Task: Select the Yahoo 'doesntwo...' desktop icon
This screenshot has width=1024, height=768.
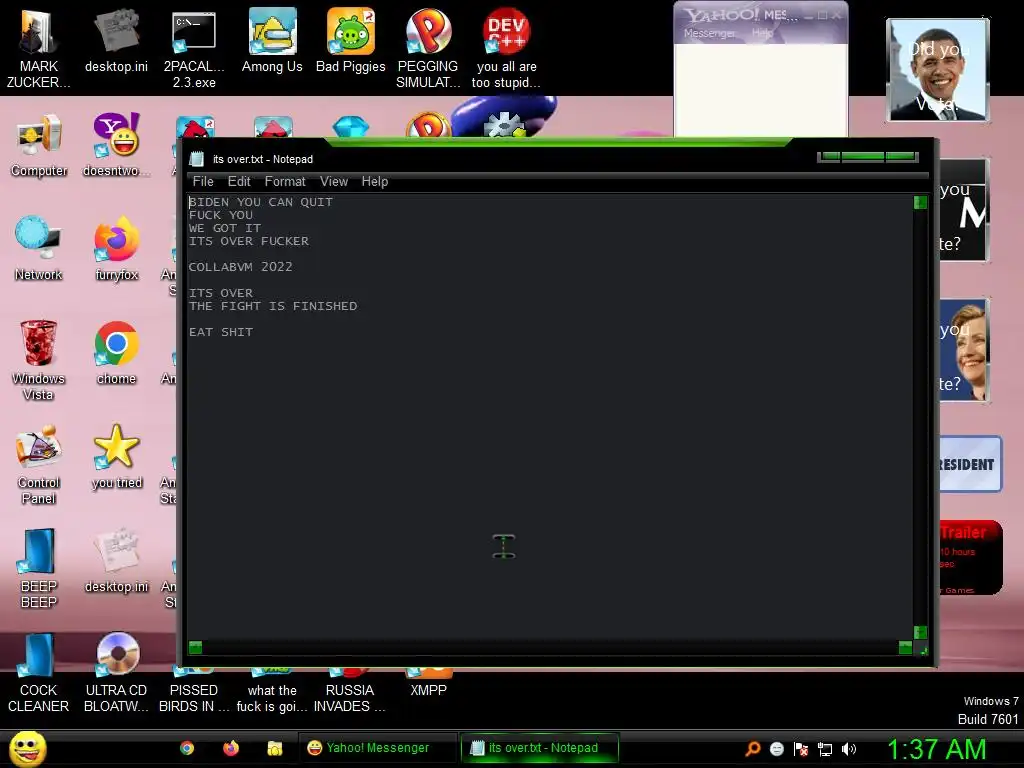Action: (116, 145)
